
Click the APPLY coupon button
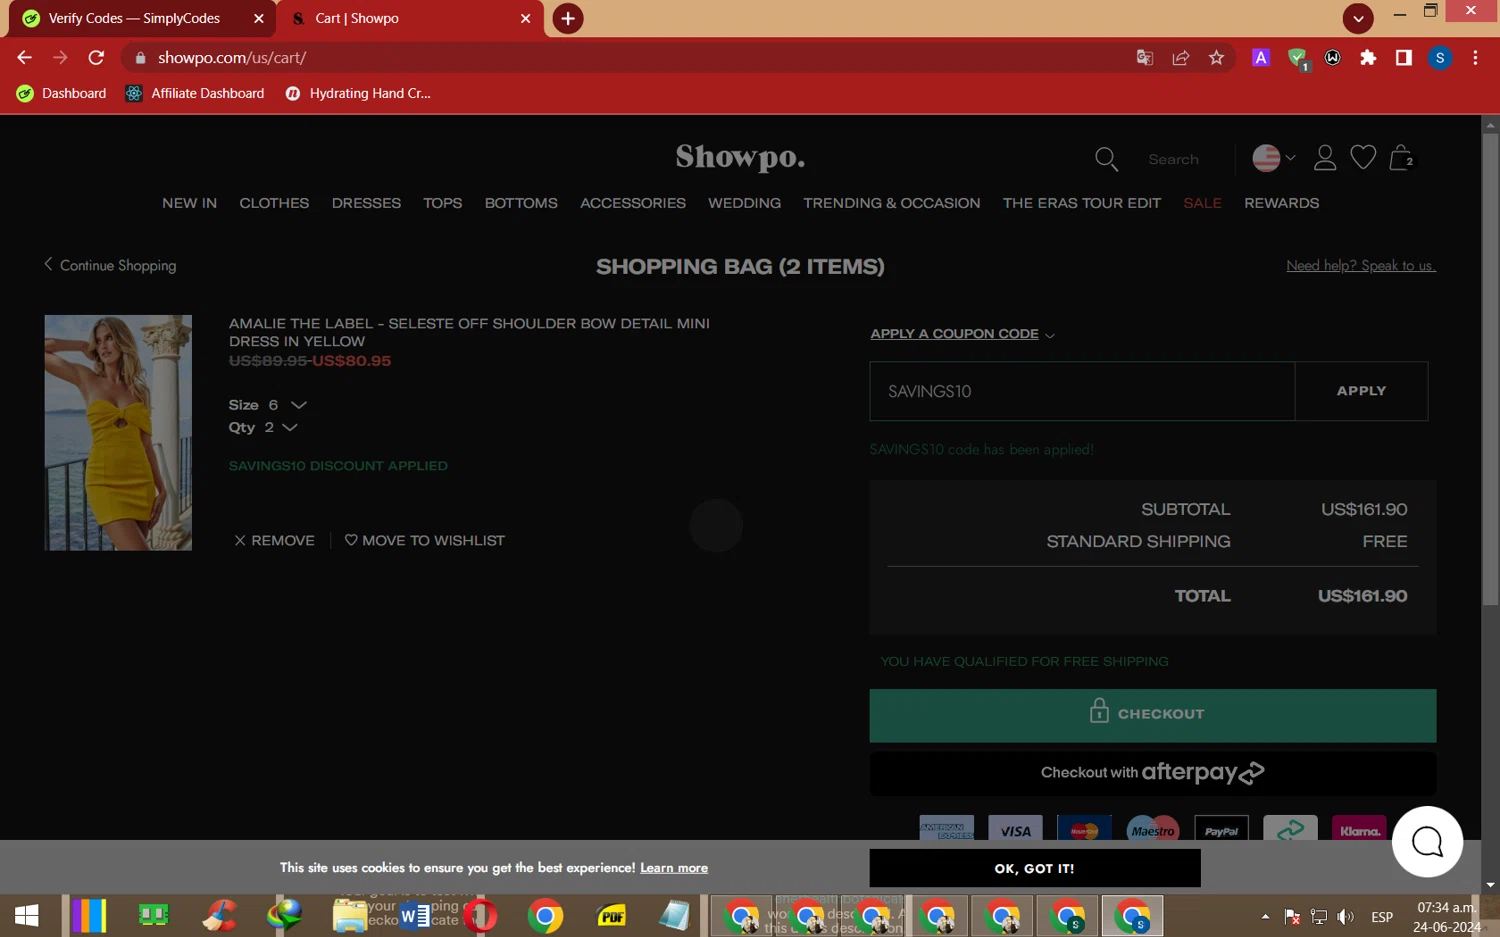(1361, 391)
